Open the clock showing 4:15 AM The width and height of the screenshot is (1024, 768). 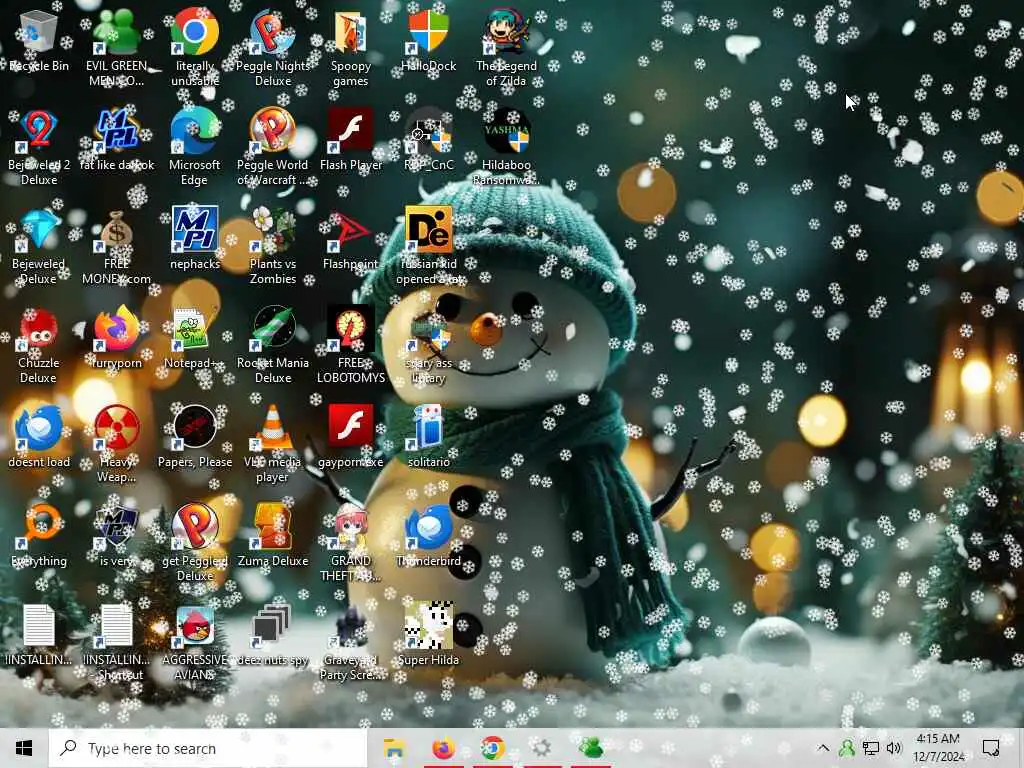[938, 748]
